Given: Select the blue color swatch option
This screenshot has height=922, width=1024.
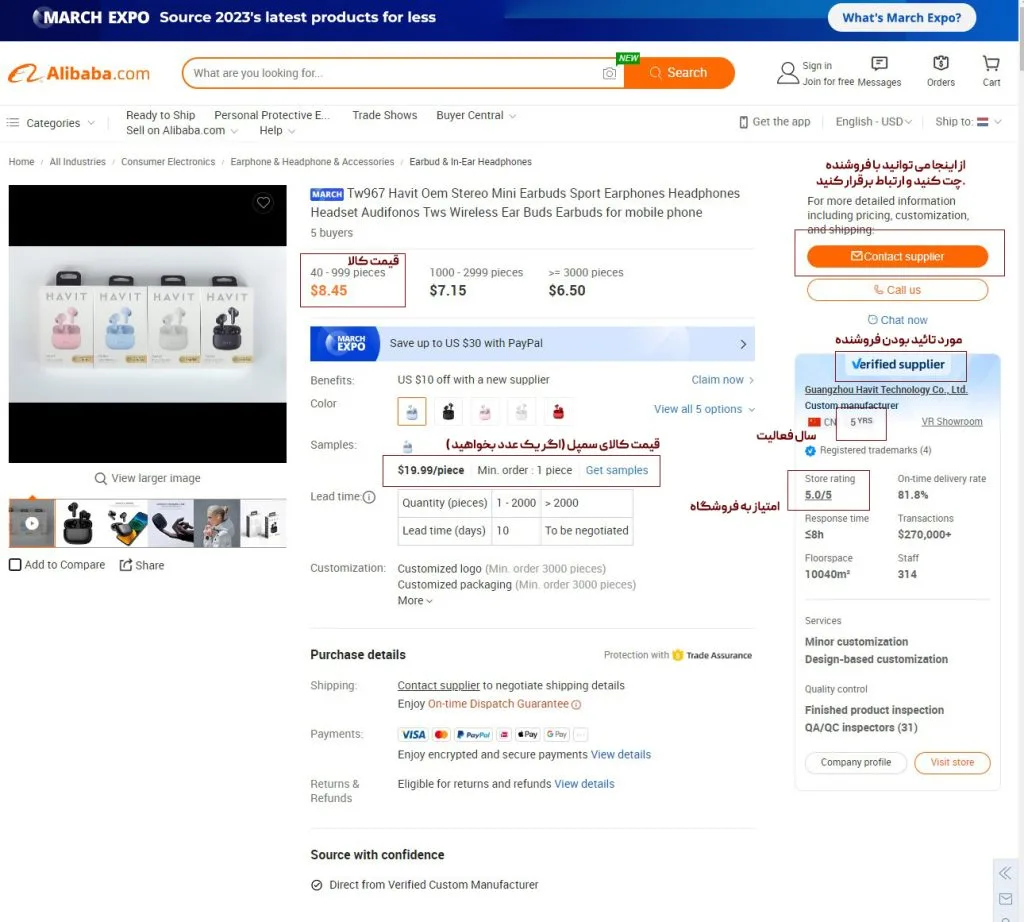Looking at the screenshot, I should click(411, 411).
